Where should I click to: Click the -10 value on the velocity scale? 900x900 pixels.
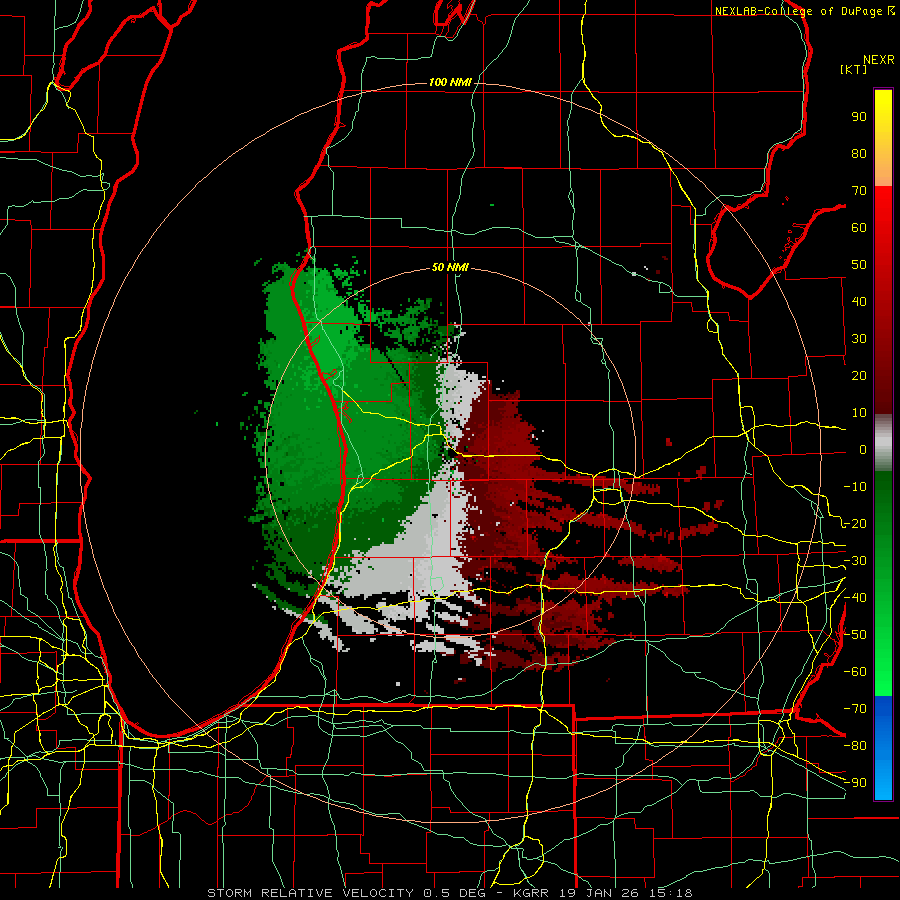pyautogui.click(x=855, y=487)
